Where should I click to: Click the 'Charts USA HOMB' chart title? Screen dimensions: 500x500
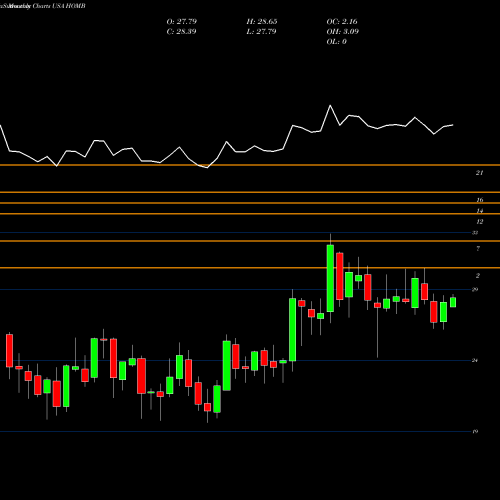tap(59, 6)
